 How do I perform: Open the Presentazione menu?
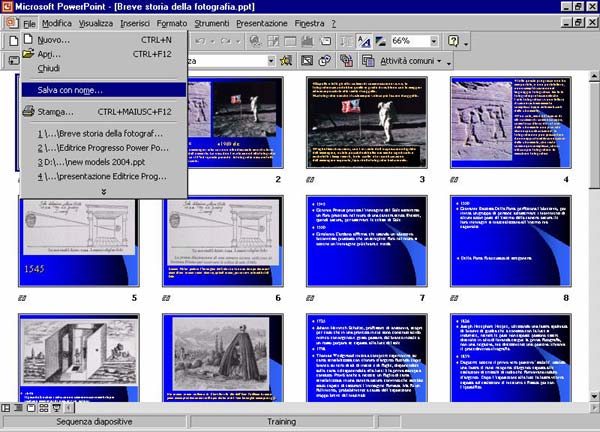[262, 24]
